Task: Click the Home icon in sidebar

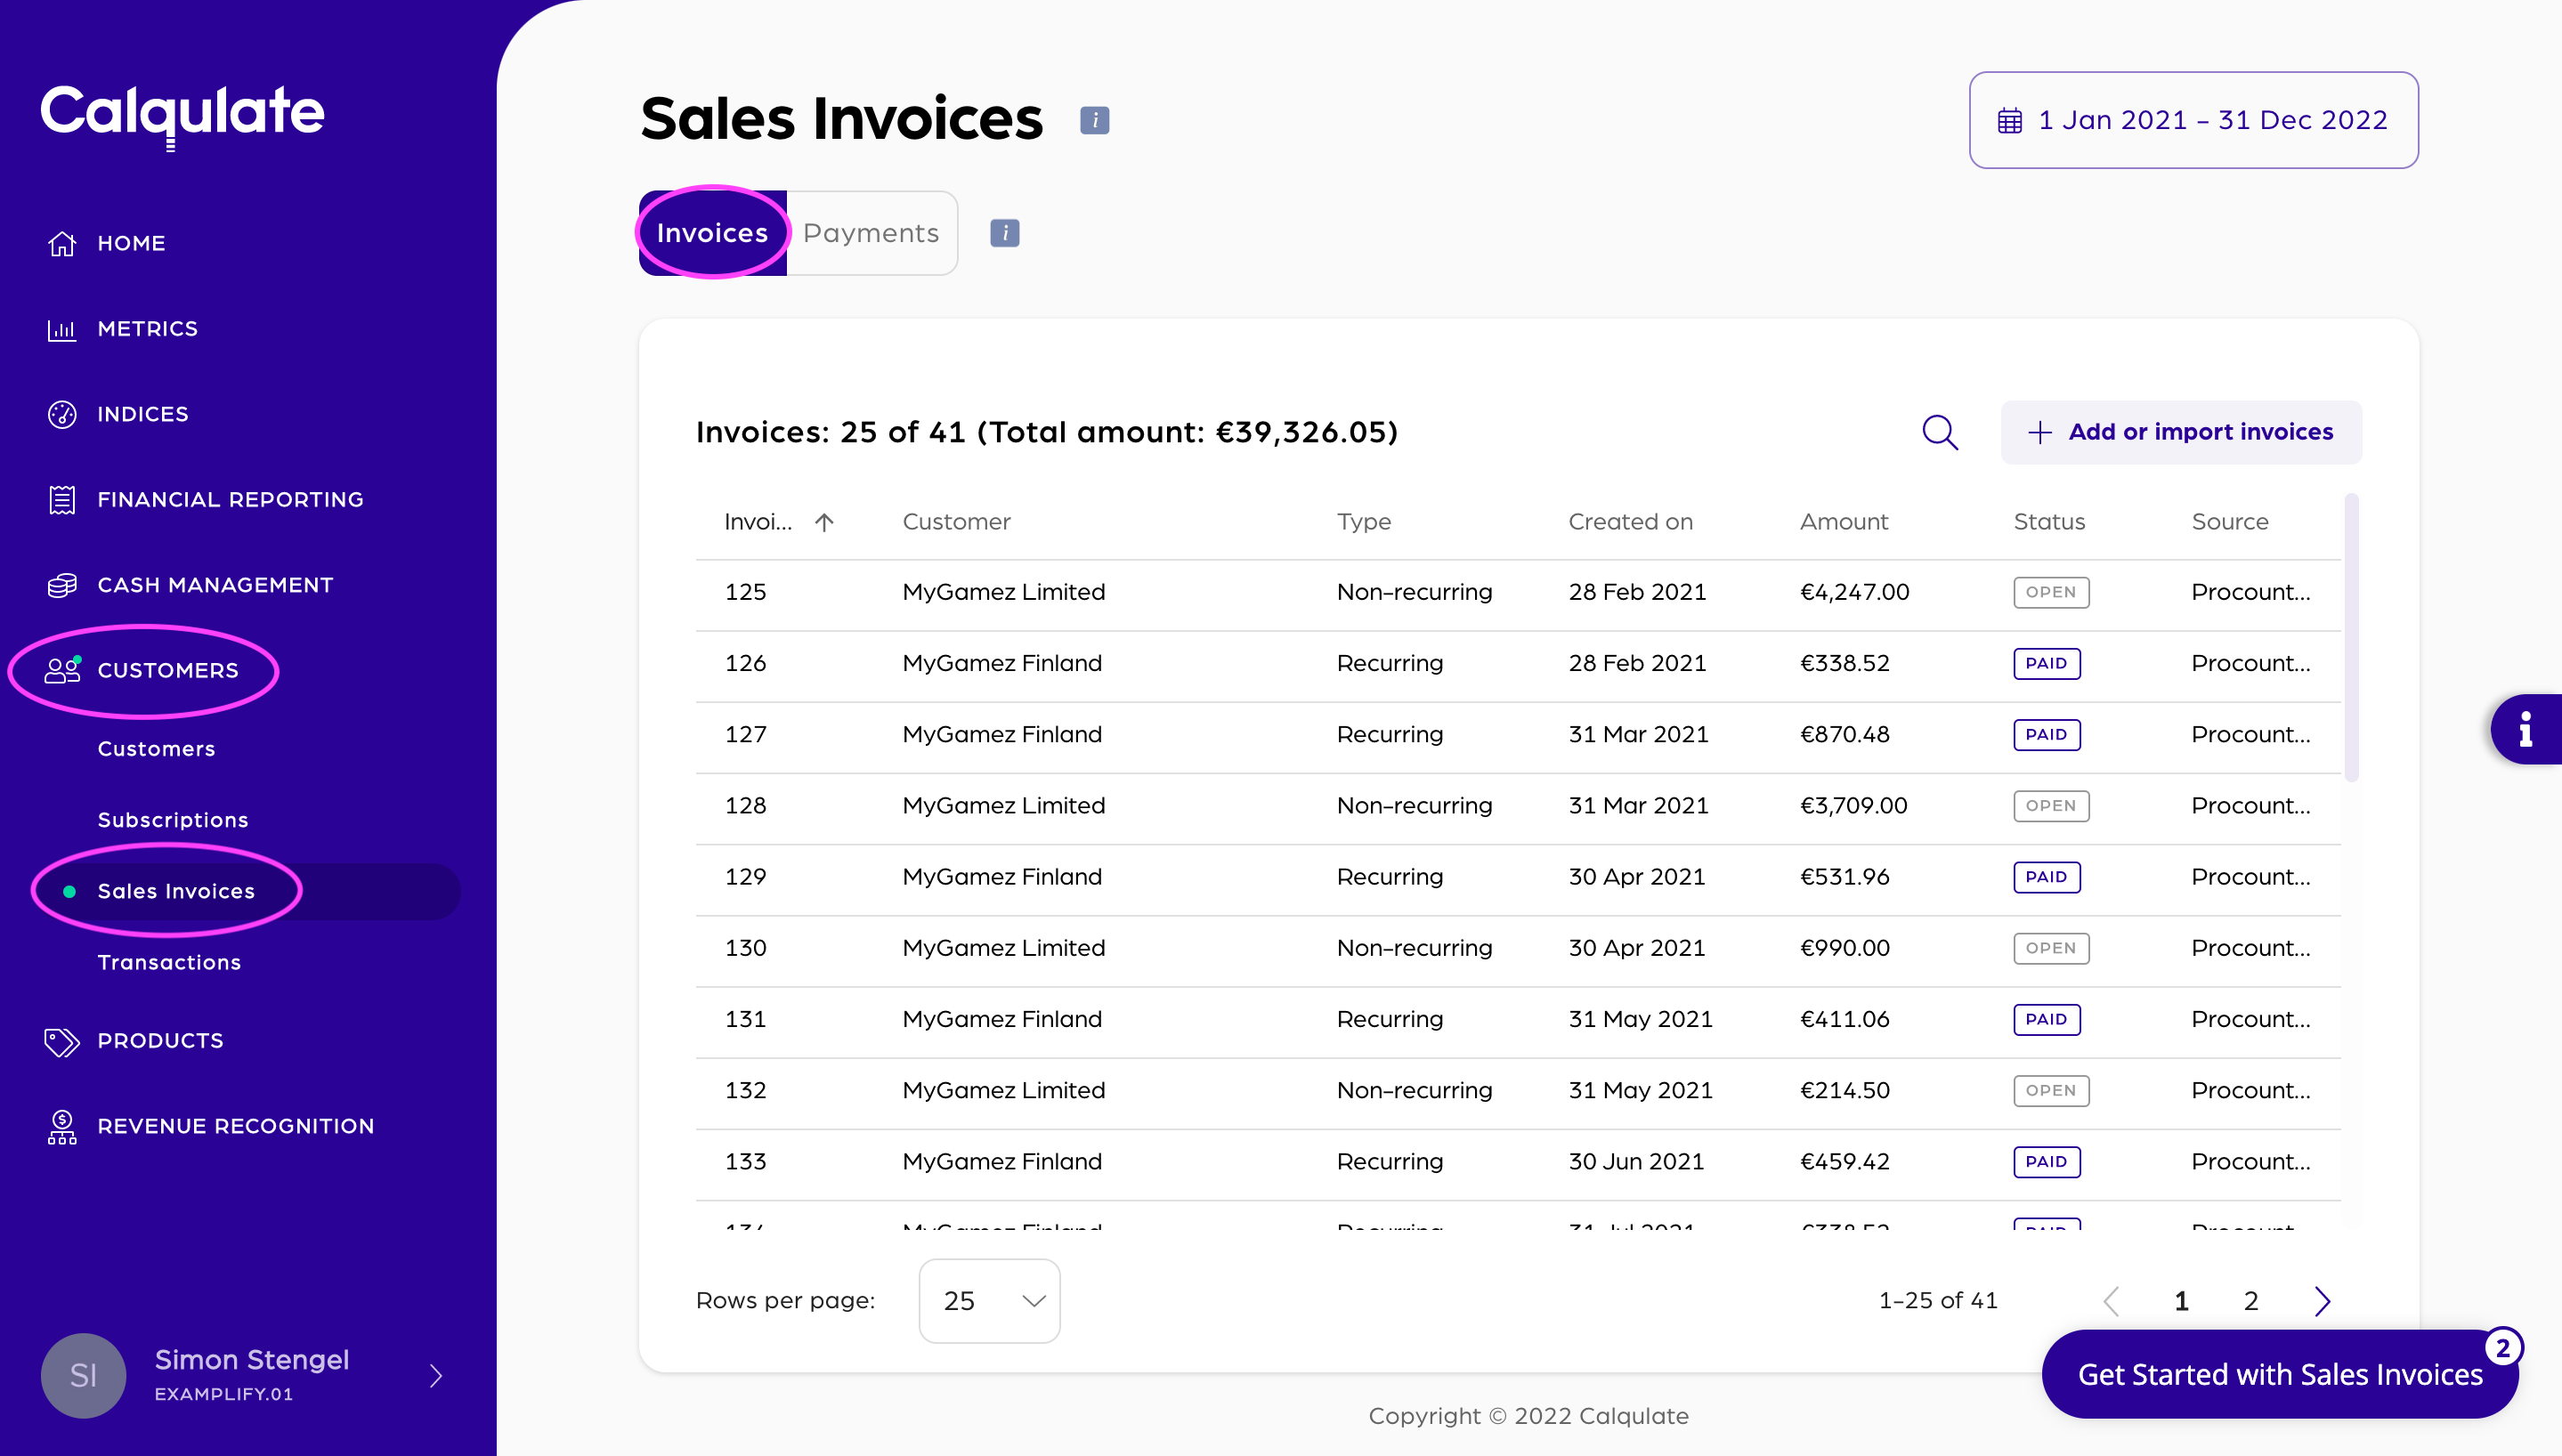Action: (62, 243)
